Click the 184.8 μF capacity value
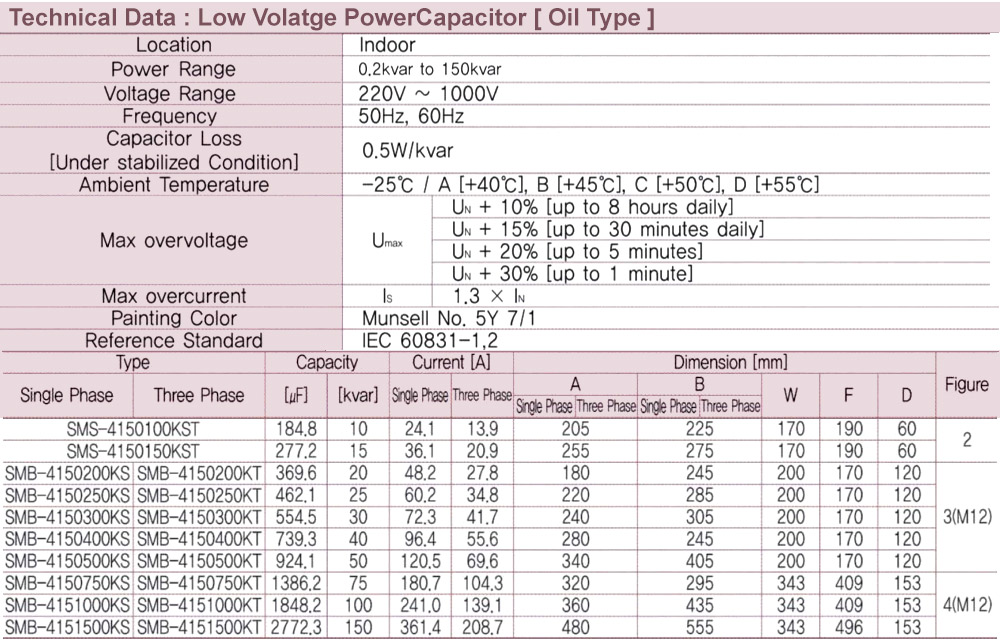The width and height of the screenshot is (1000, 640). coord(296,429)
